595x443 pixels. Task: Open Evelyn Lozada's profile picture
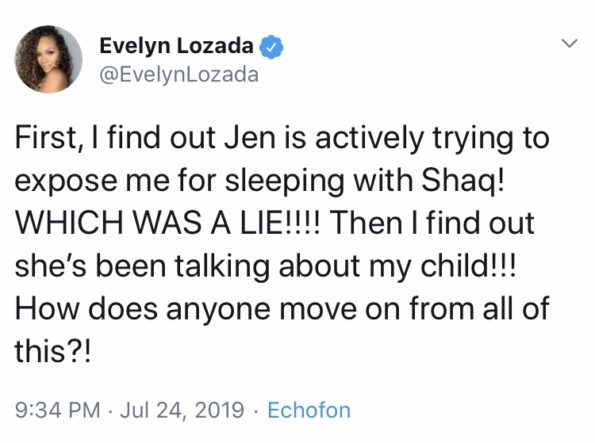[x=48, y=59]
